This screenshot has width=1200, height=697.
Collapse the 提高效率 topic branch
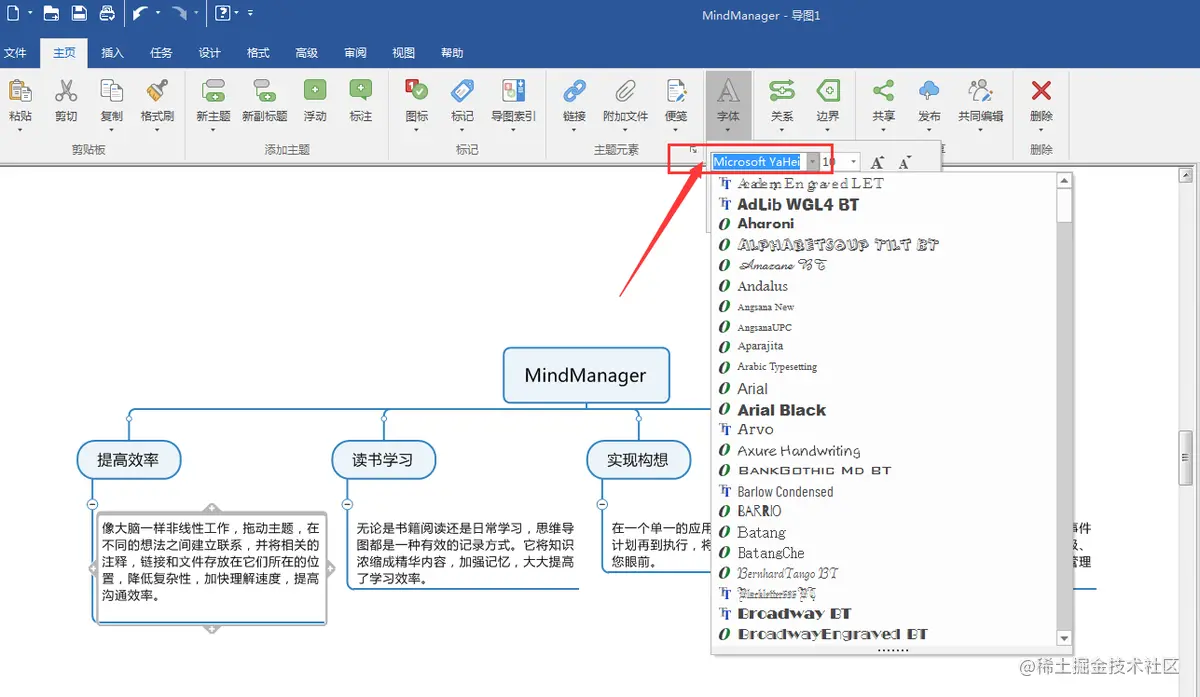point(92,504)
